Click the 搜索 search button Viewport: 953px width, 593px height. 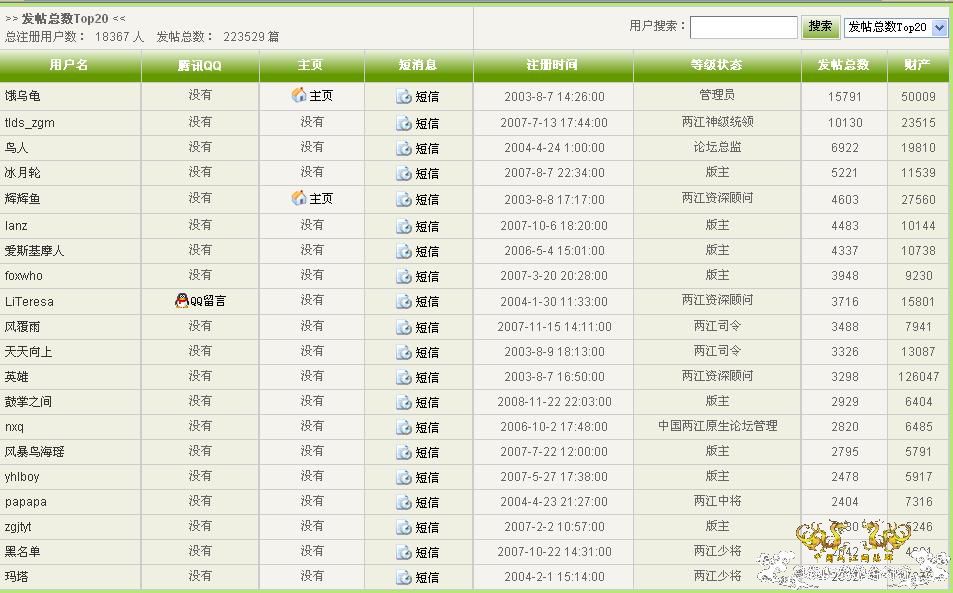(820, 27)
